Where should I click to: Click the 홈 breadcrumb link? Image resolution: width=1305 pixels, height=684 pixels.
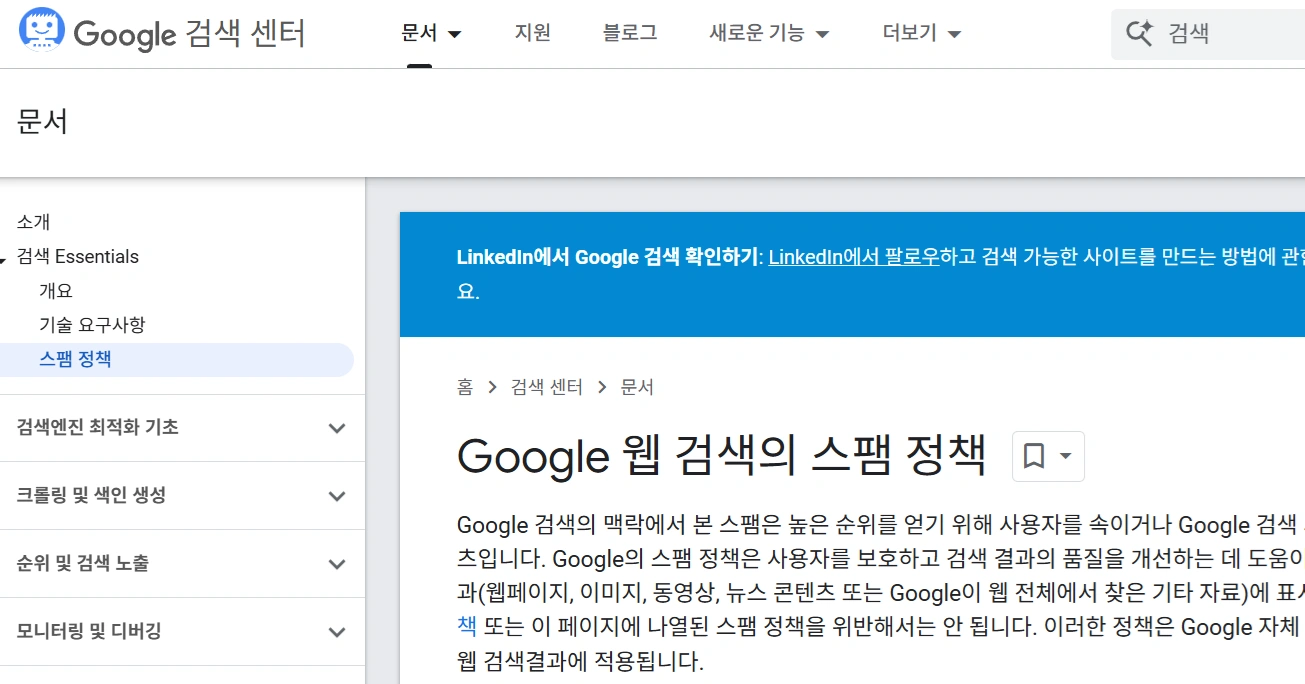pos(465,387)
